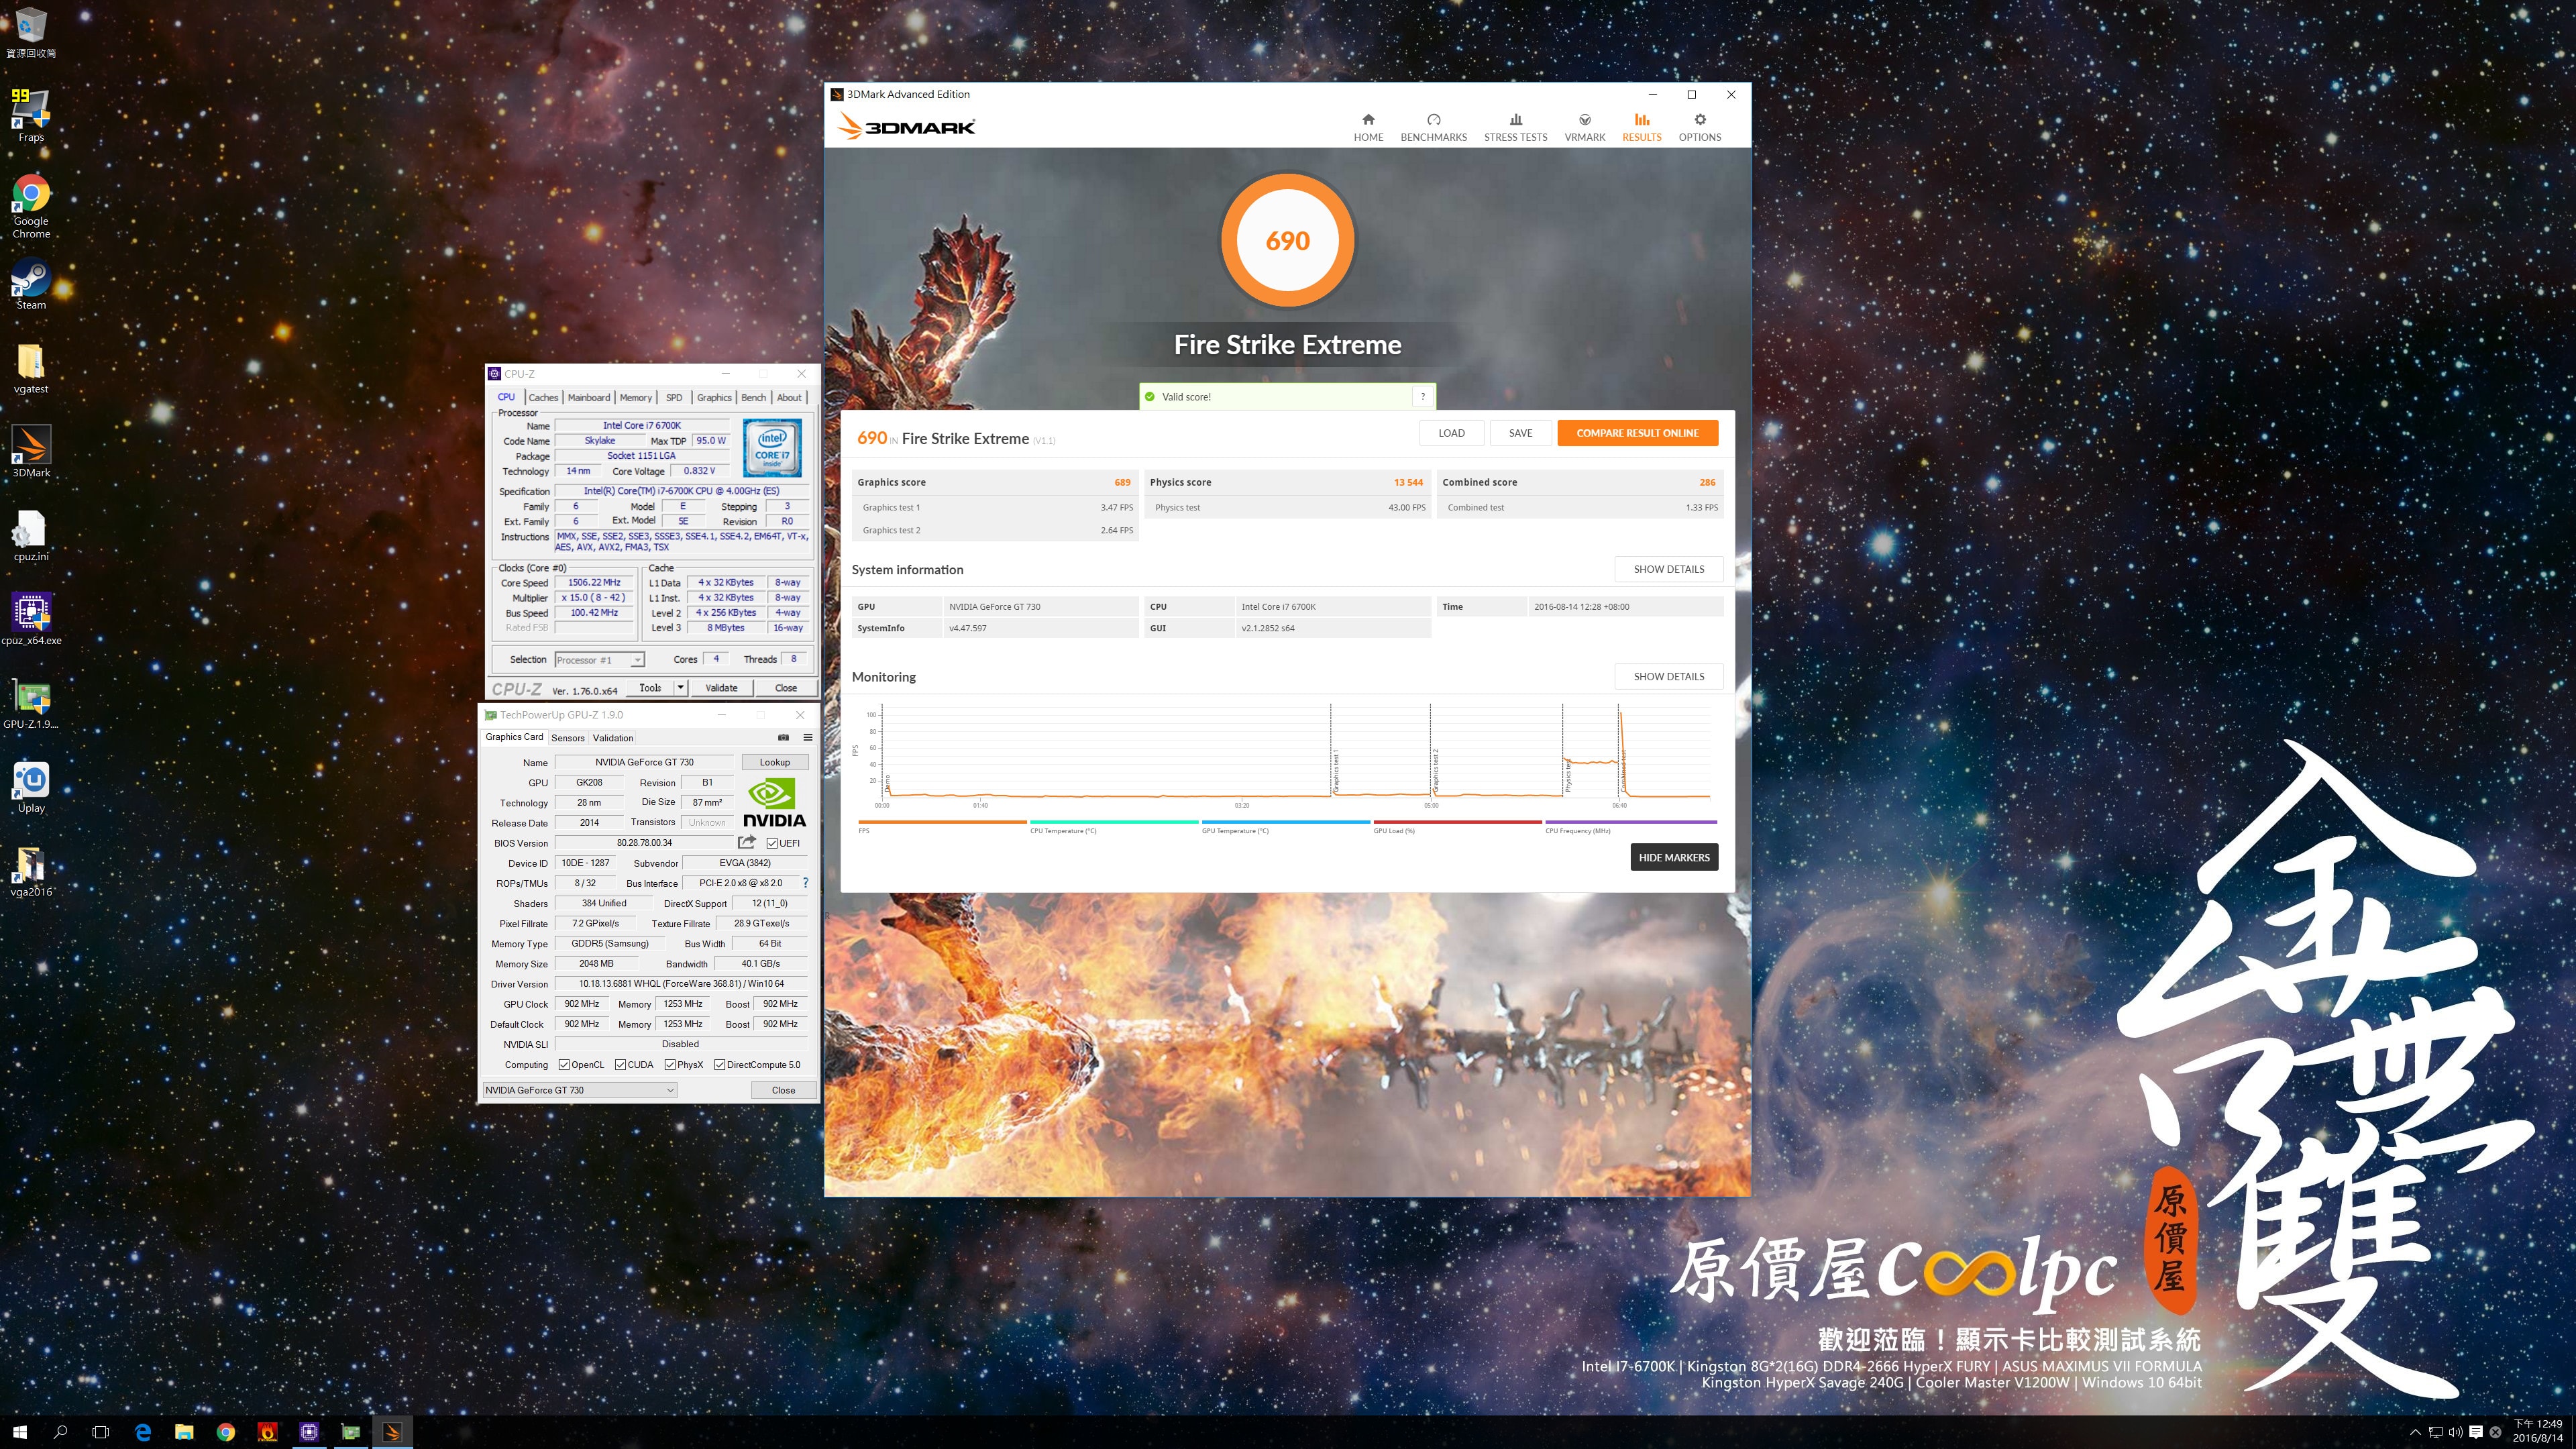
Task: Click the Validate button in CPU-Z
Action: (x=721, y=688)
